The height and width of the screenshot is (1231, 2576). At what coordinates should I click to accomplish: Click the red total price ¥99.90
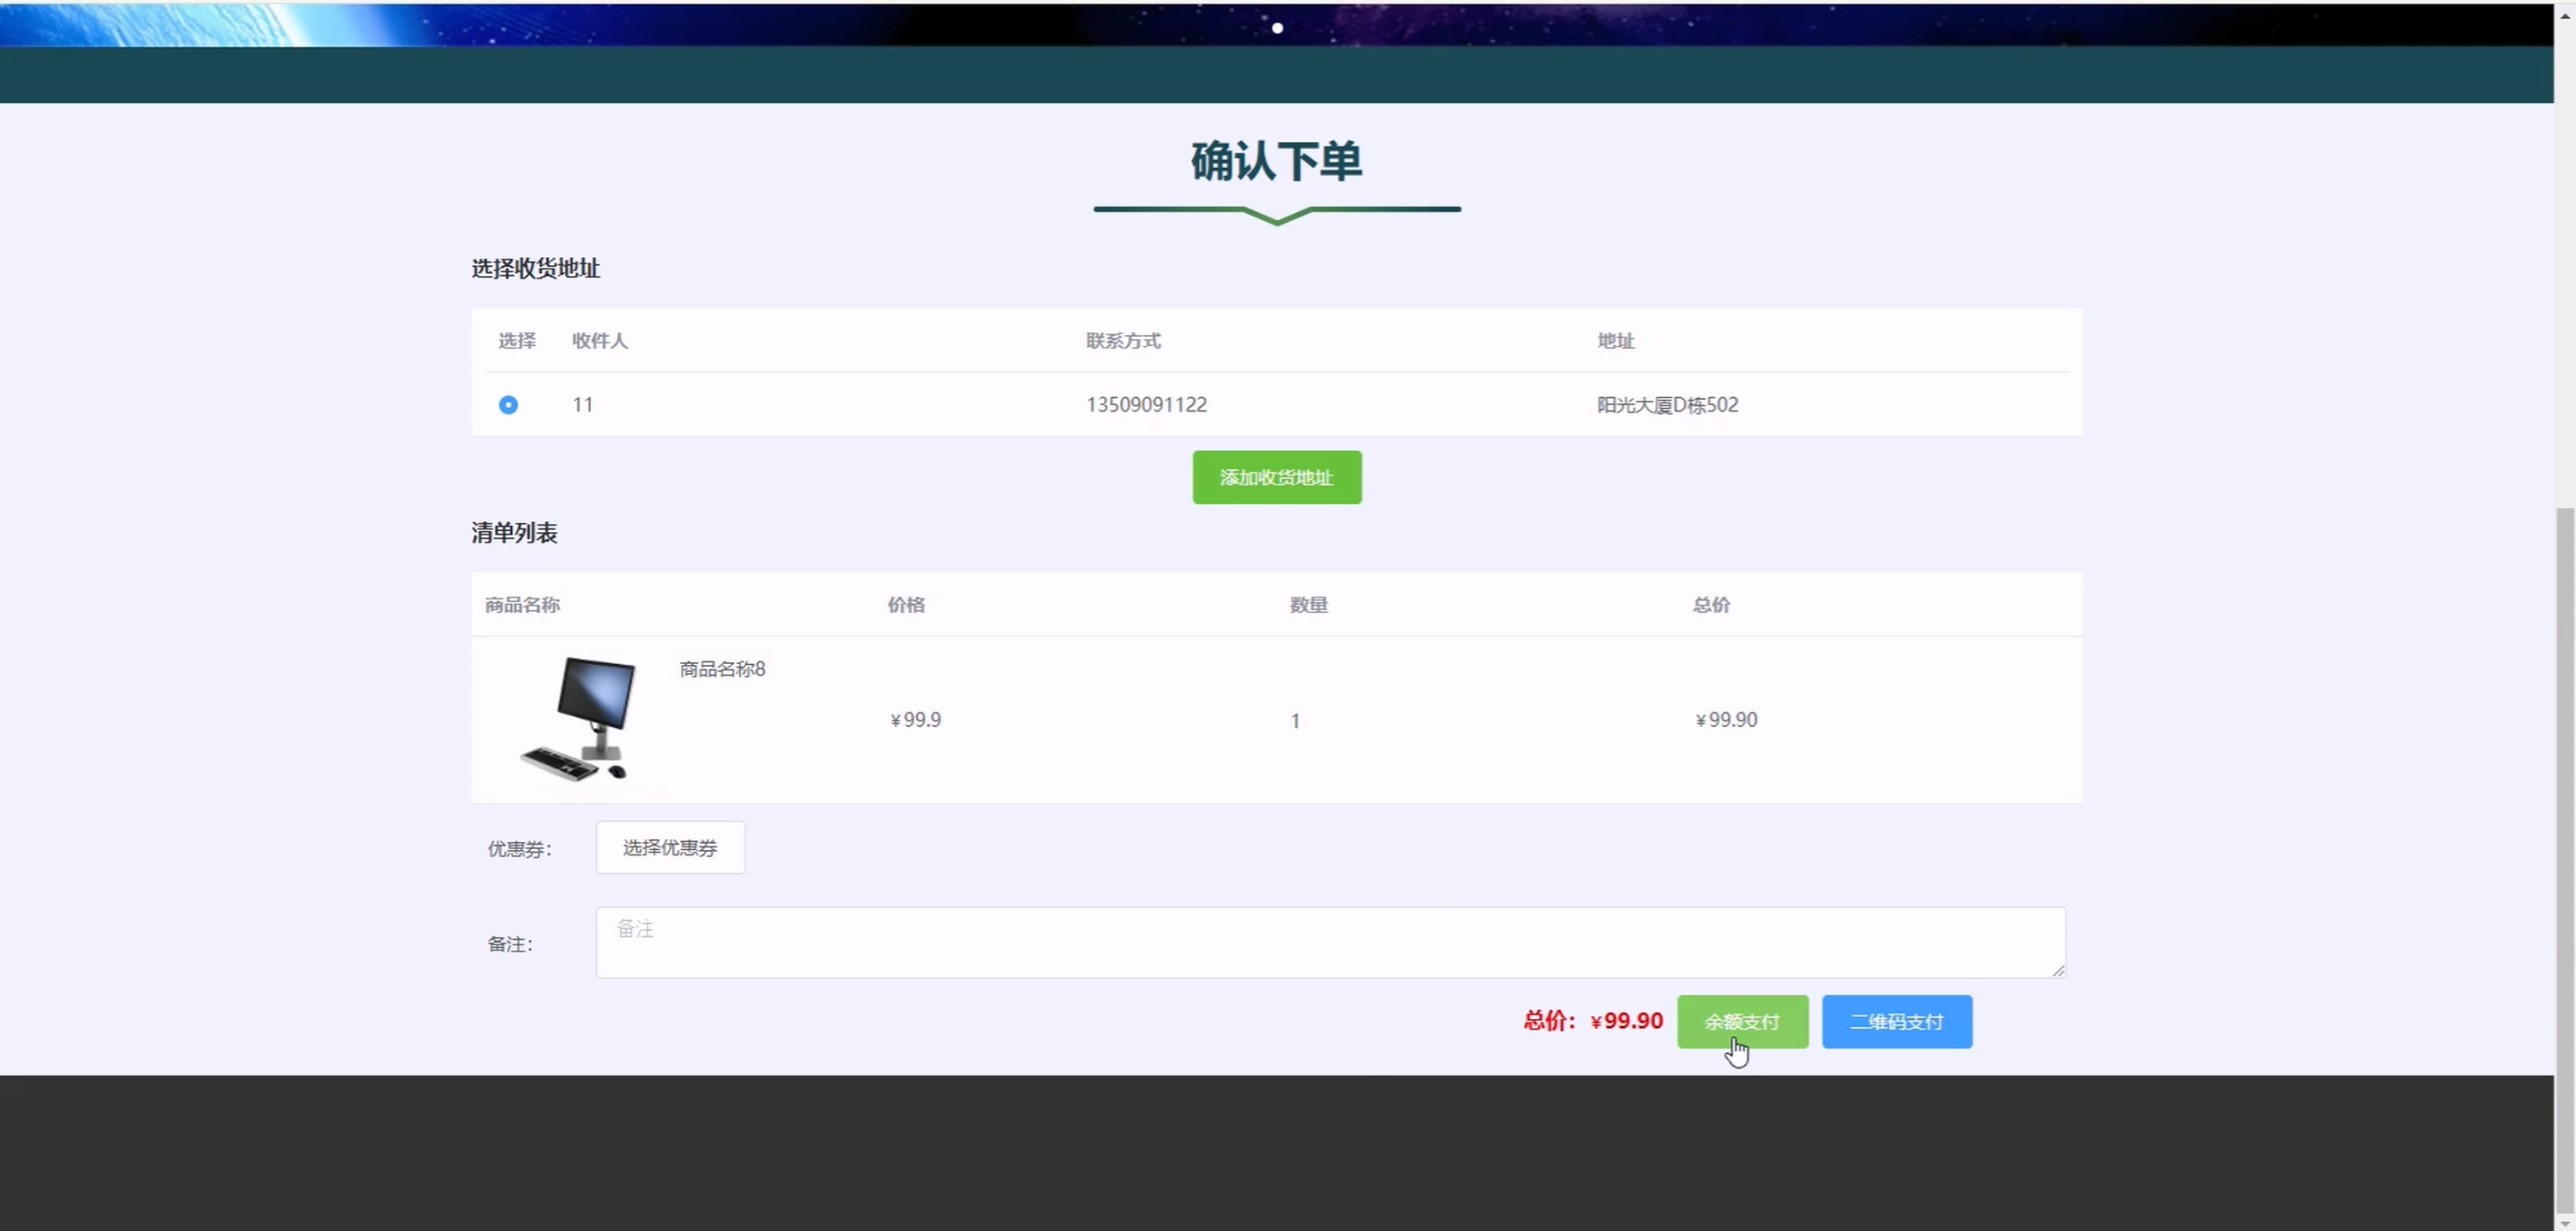(1626, 1021)
